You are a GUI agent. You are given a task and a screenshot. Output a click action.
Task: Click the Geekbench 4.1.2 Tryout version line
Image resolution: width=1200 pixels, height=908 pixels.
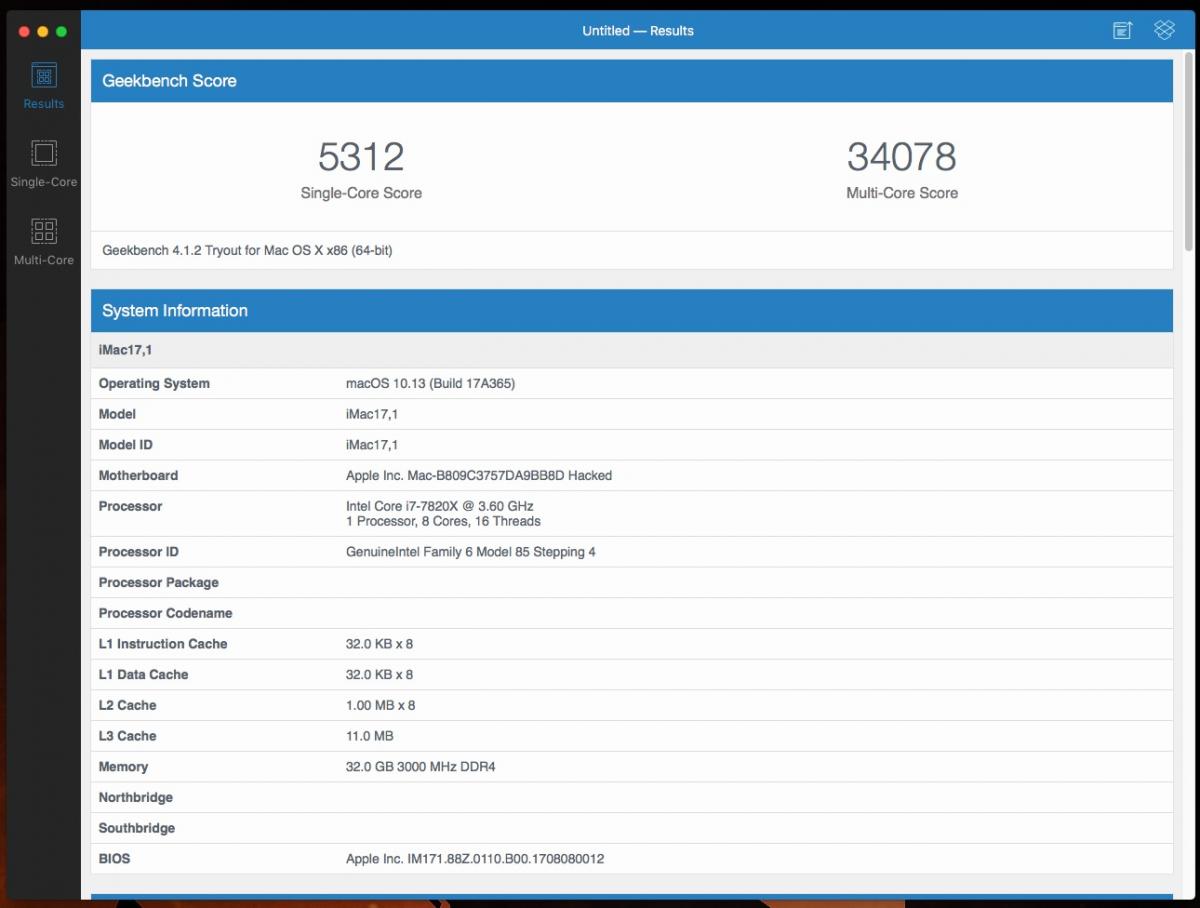[x=247, y=251]
